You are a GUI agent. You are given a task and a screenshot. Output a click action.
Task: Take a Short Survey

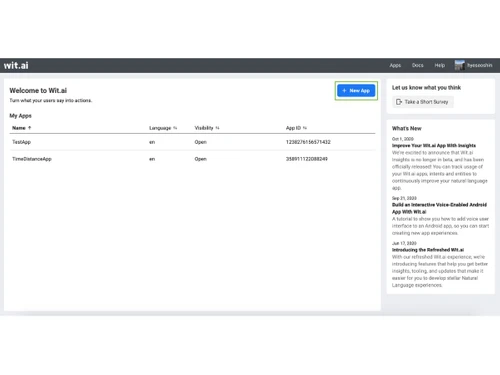point(423,102)
